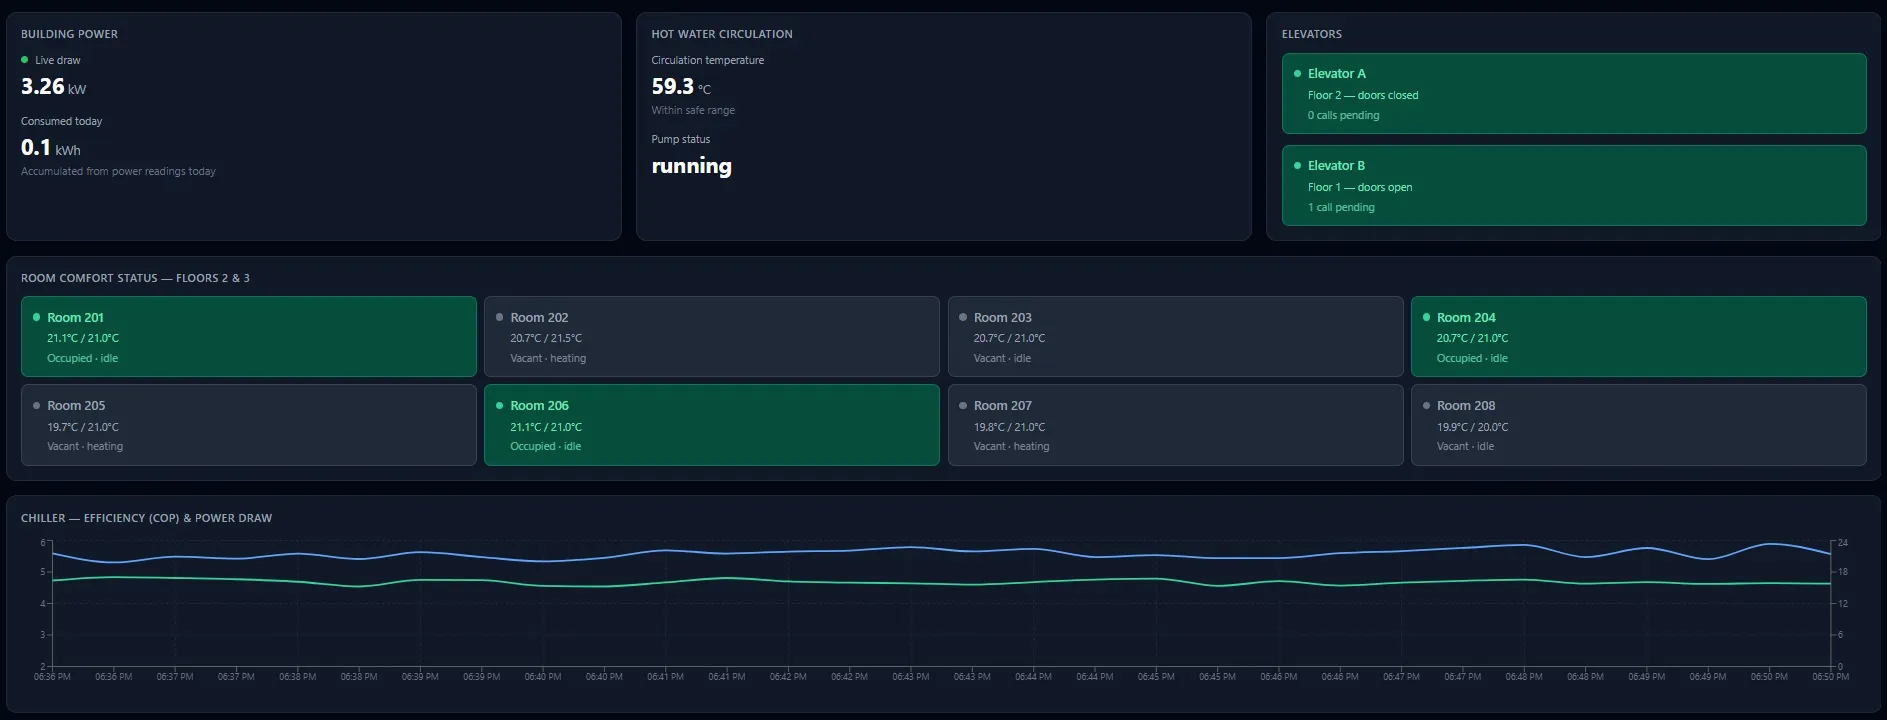Click the Room 203 gray status dot
Screen dimensions: 1887x720
click(x=963, y=317)
